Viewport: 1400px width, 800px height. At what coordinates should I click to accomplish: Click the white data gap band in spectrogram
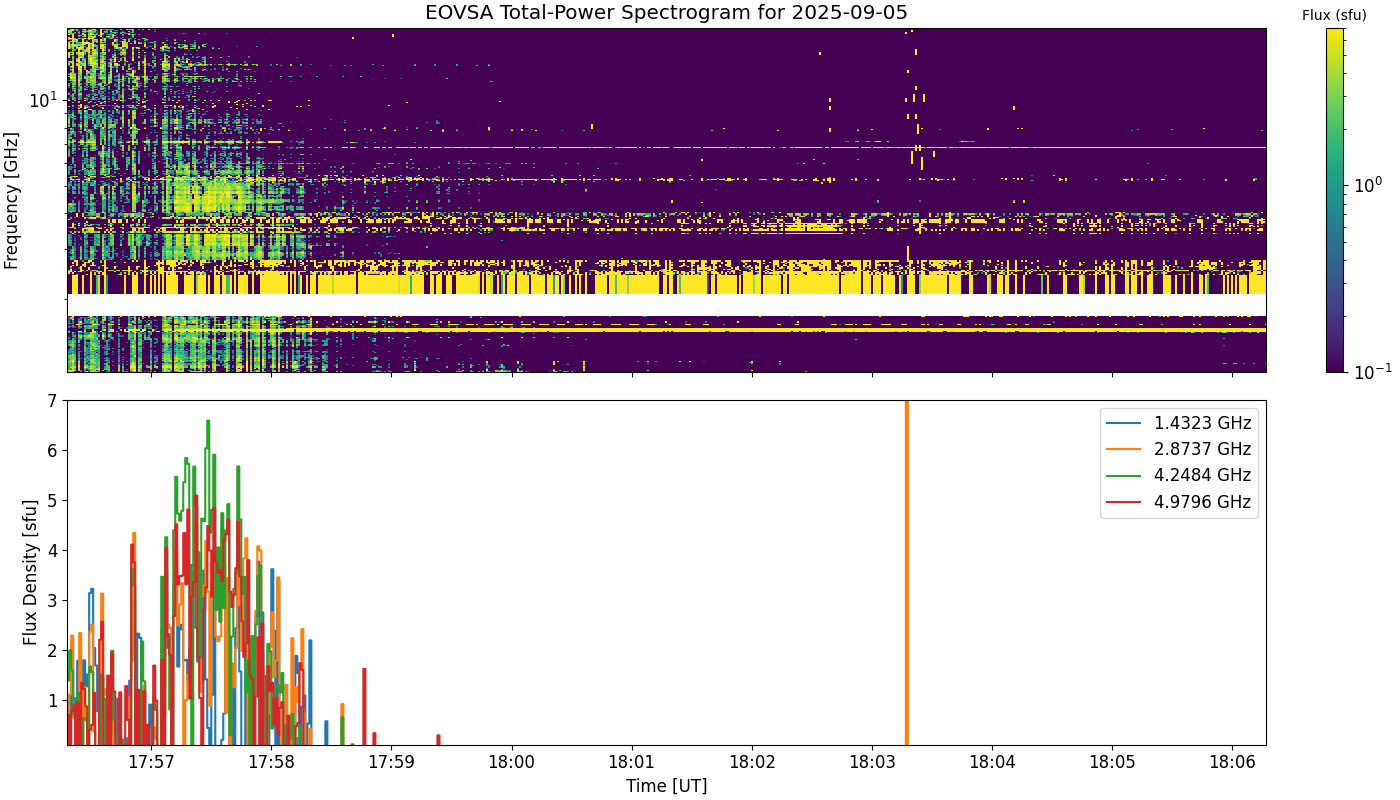[666, 305]
